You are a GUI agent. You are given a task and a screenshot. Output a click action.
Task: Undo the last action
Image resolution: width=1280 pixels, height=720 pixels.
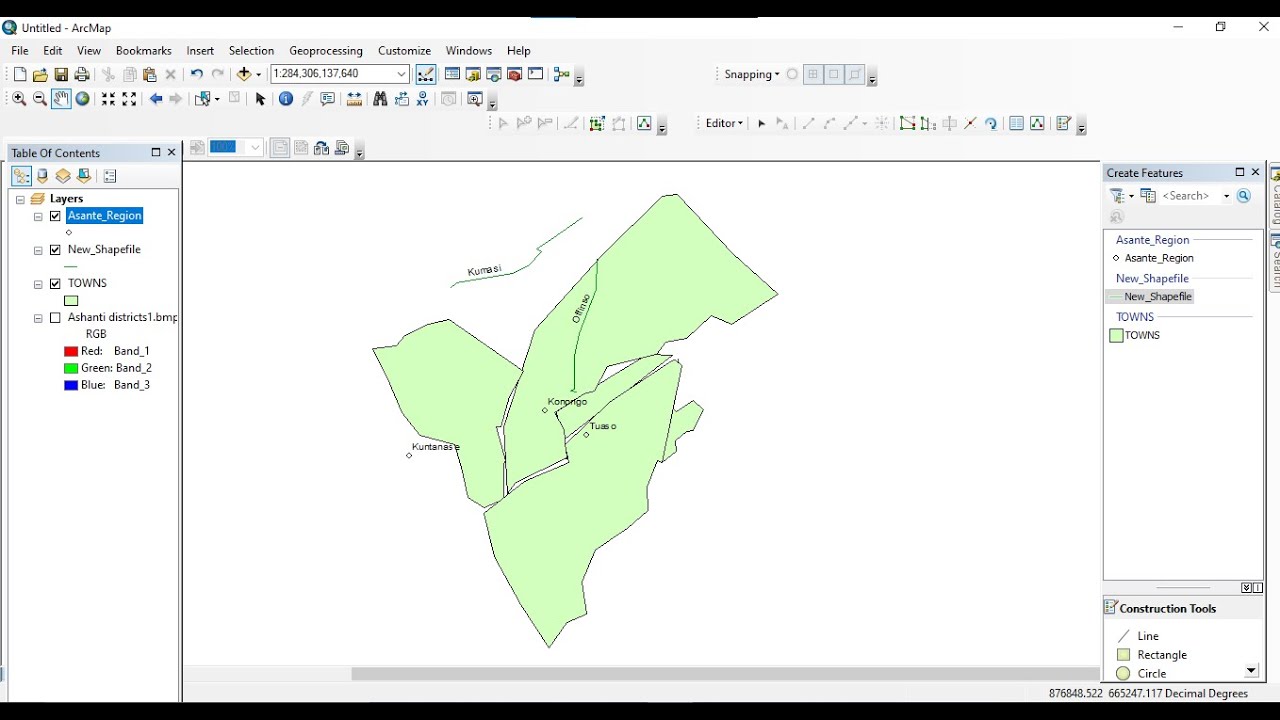click(197, 74)
